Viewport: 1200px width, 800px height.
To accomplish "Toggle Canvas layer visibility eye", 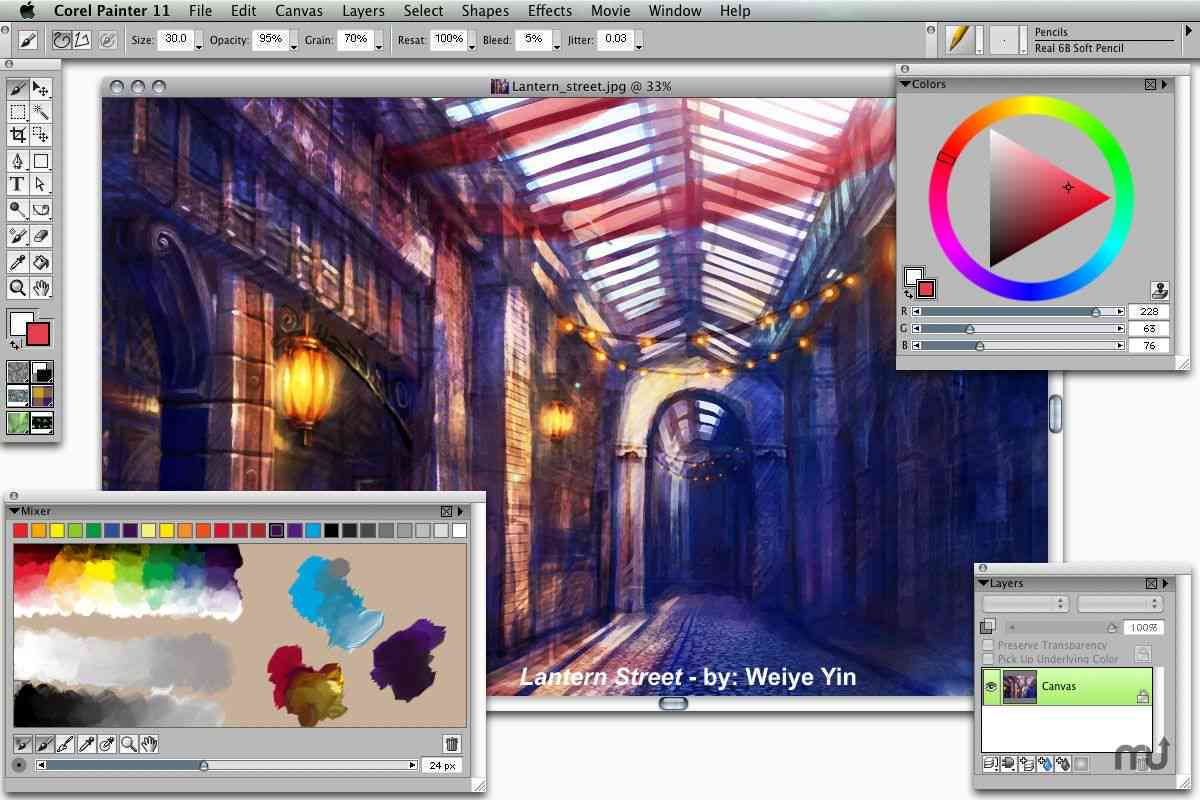I will coord(992,687).
